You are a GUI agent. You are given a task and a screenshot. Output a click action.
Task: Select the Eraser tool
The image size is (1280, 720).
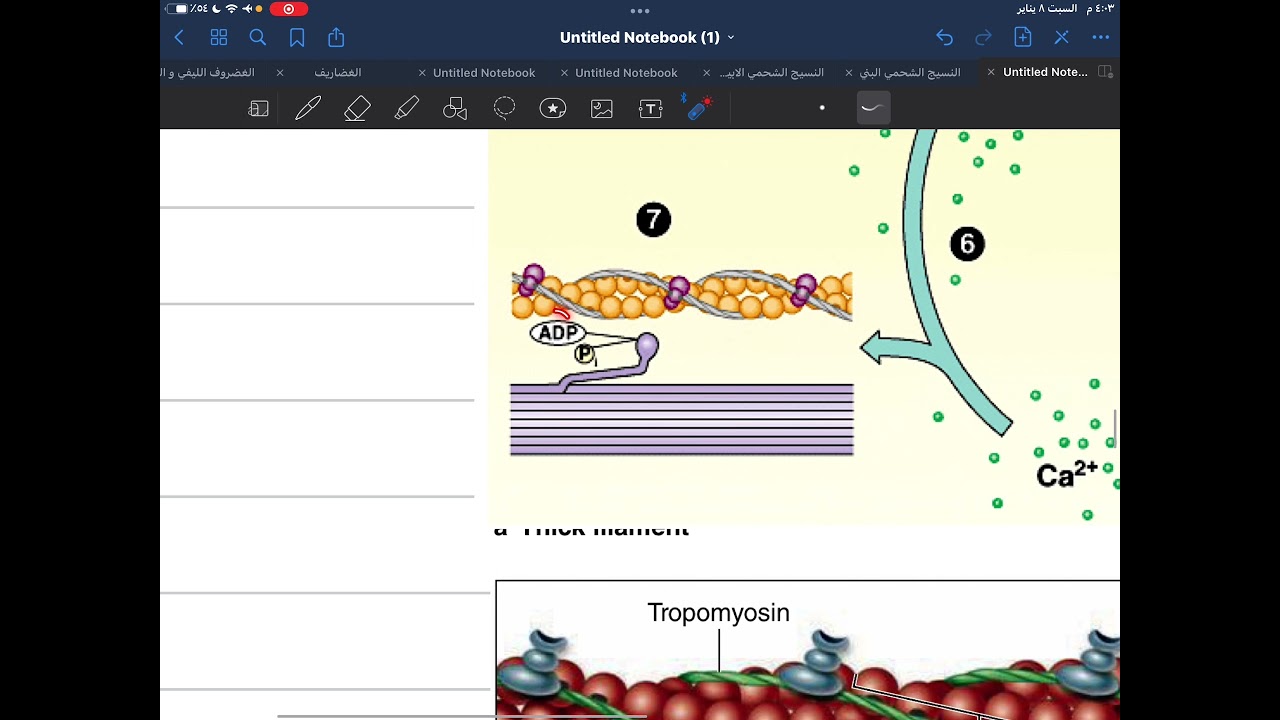[x=357, y=109]
